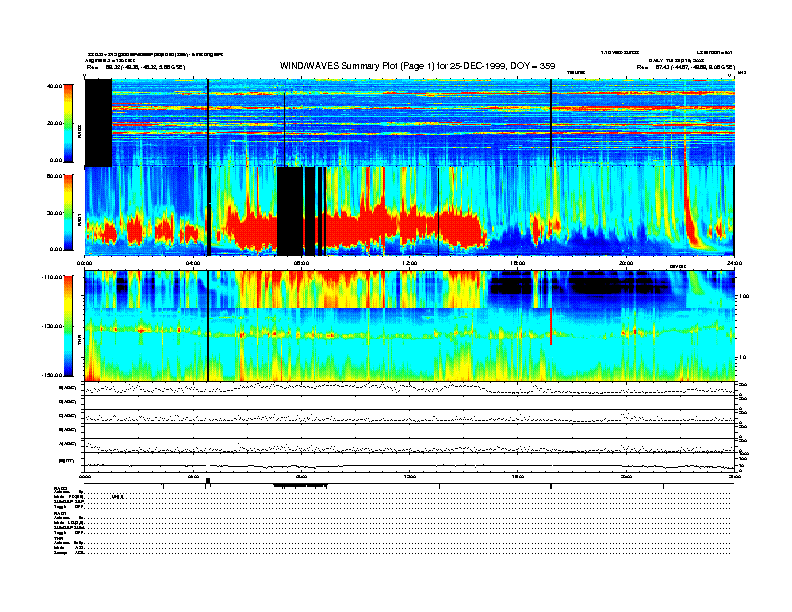Click the topmost dotted line-plot trace panel
Viewport: 792px width, 612px height.
click(410, 388)
